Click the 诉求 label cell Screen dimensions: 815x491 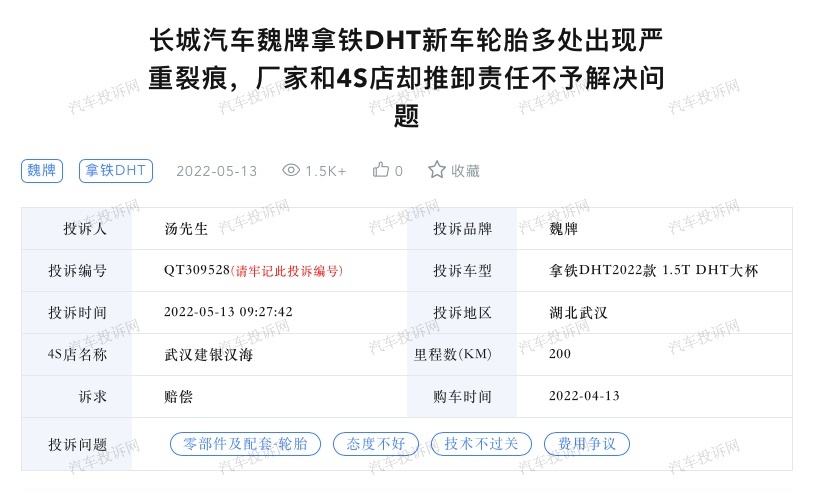[77, 397]
